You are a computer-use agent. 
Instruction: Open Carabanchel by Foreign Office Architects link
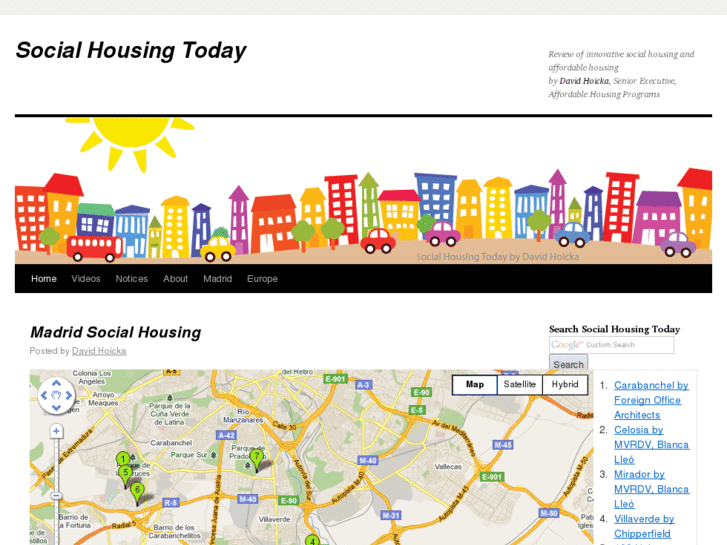click(x=651, y=400)
